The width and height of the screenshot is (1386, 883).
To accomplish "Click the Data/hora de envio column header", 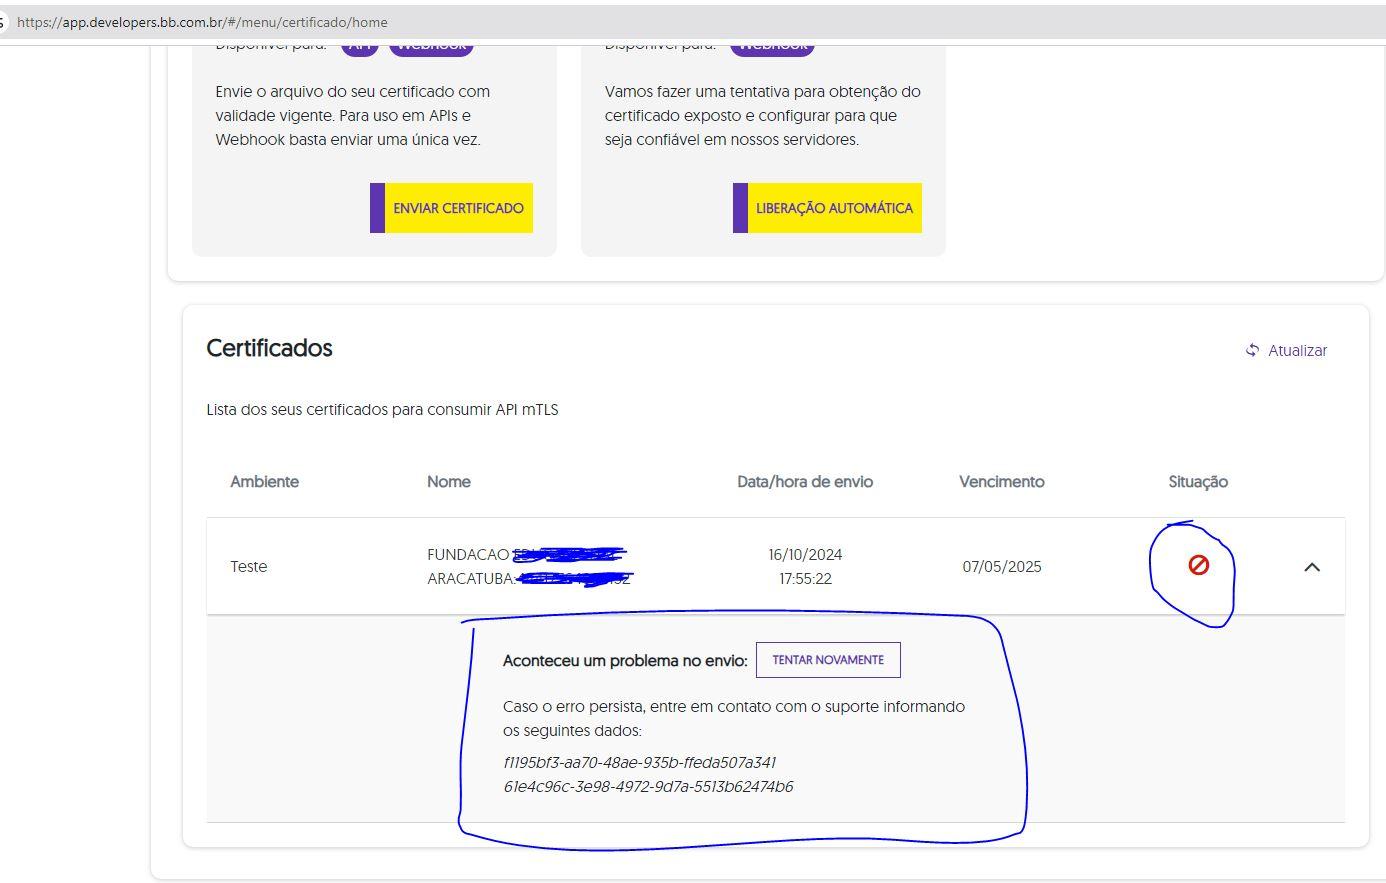I will pyautogui.click(x=805, y=482).
